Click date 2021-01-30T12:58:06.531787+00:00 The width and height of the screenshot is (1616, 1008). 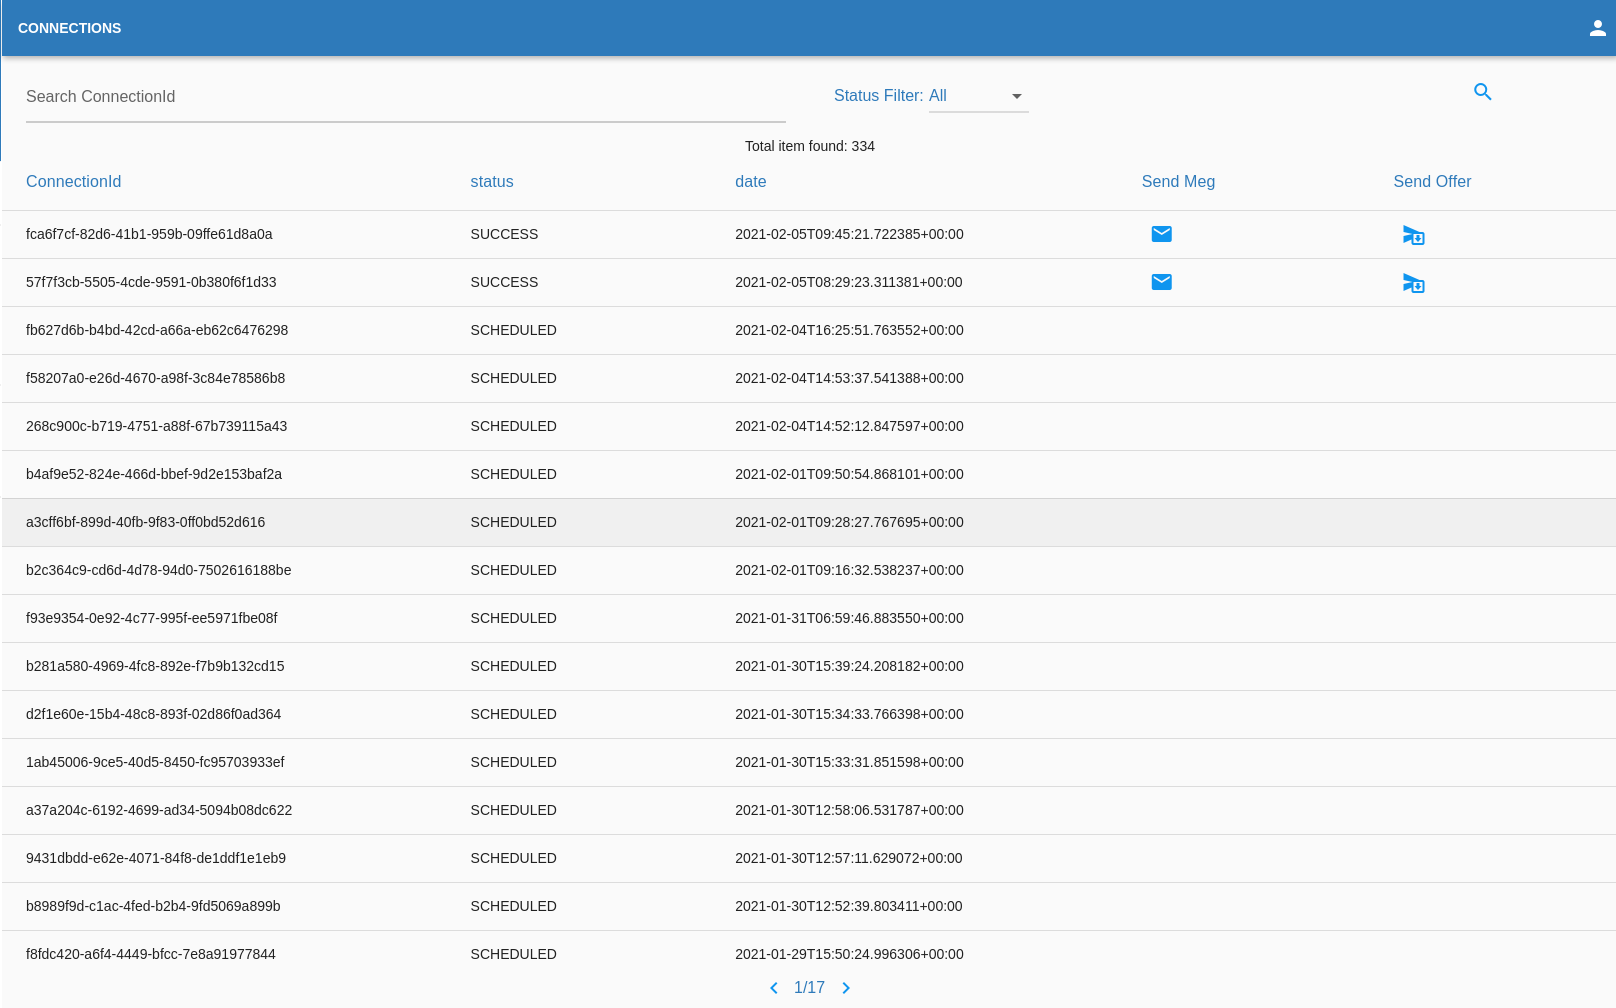click(x=849, y=810)
